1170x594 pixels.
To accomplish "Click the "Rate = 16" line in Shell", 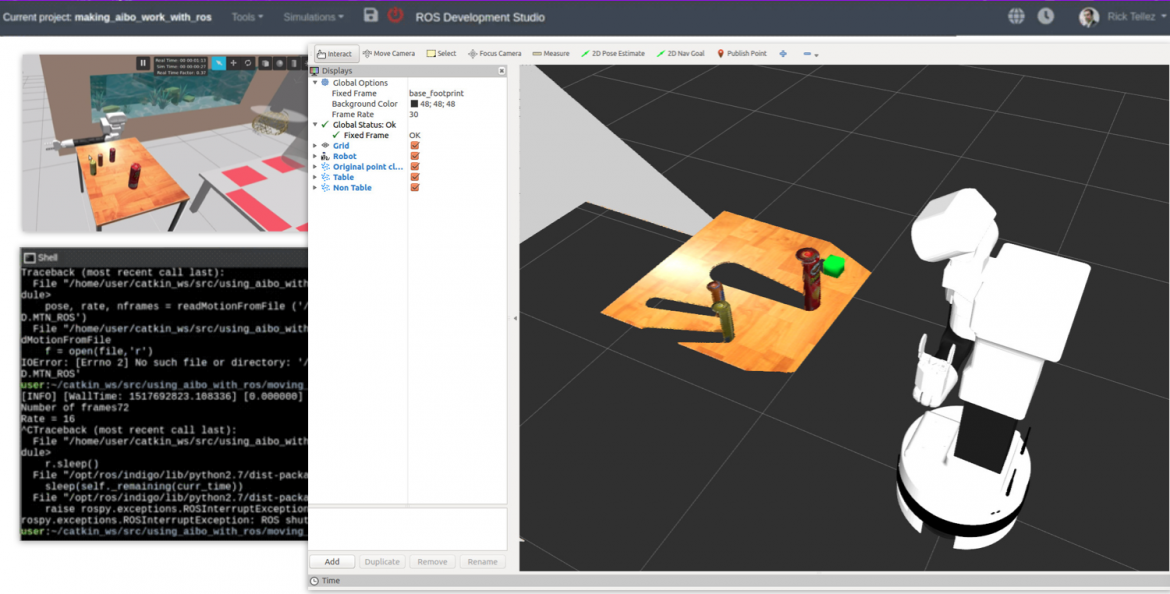I will click(x=48, y=419).
